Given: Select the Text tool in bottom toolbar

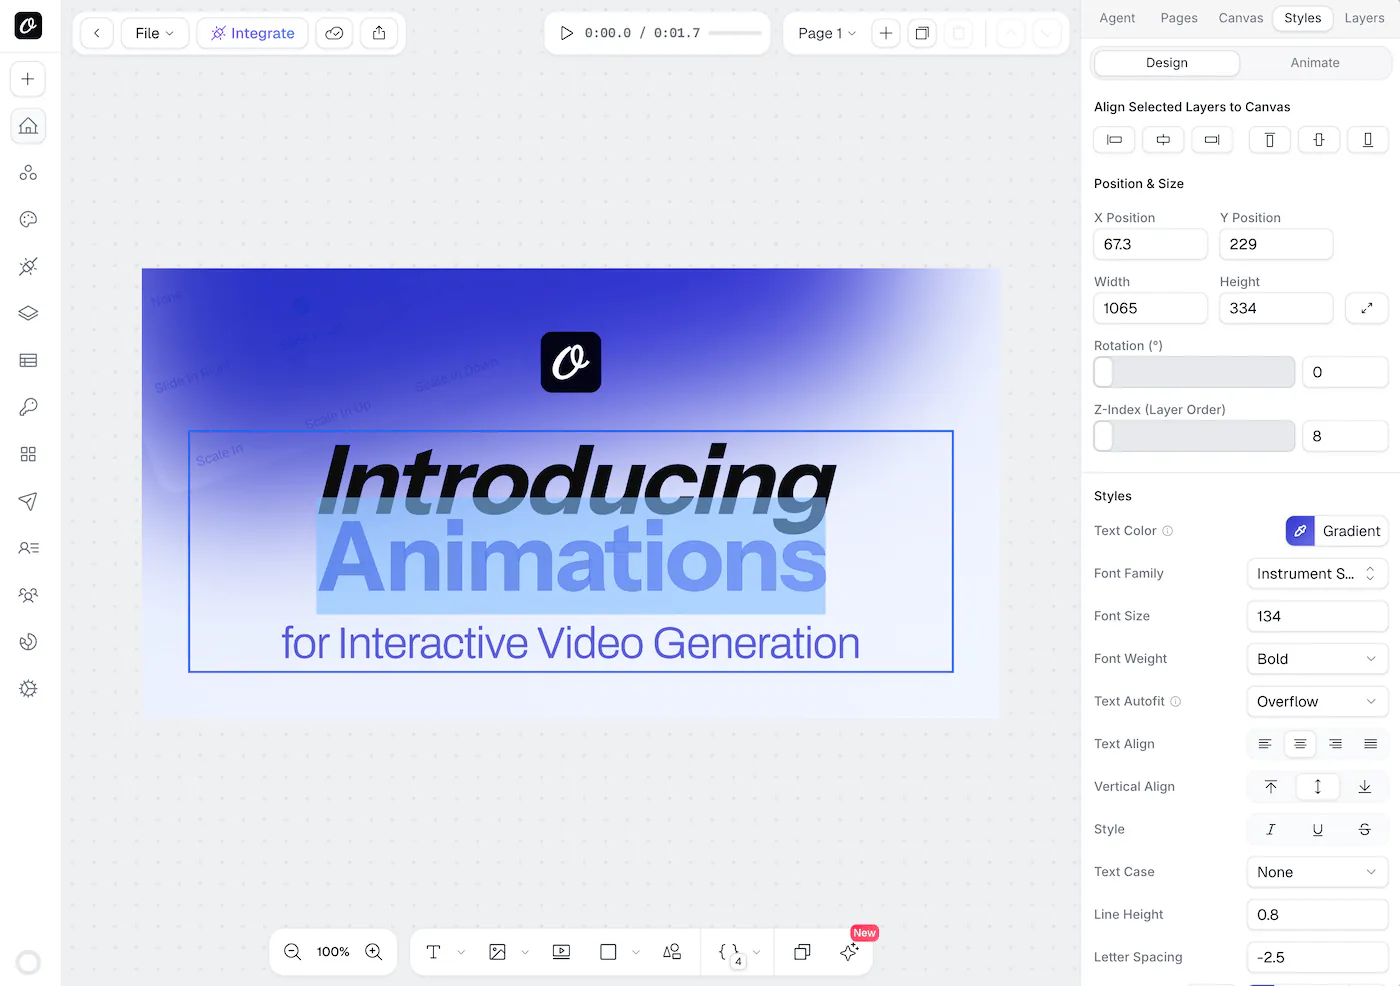Looking at the screenshot, I should 433,952.
